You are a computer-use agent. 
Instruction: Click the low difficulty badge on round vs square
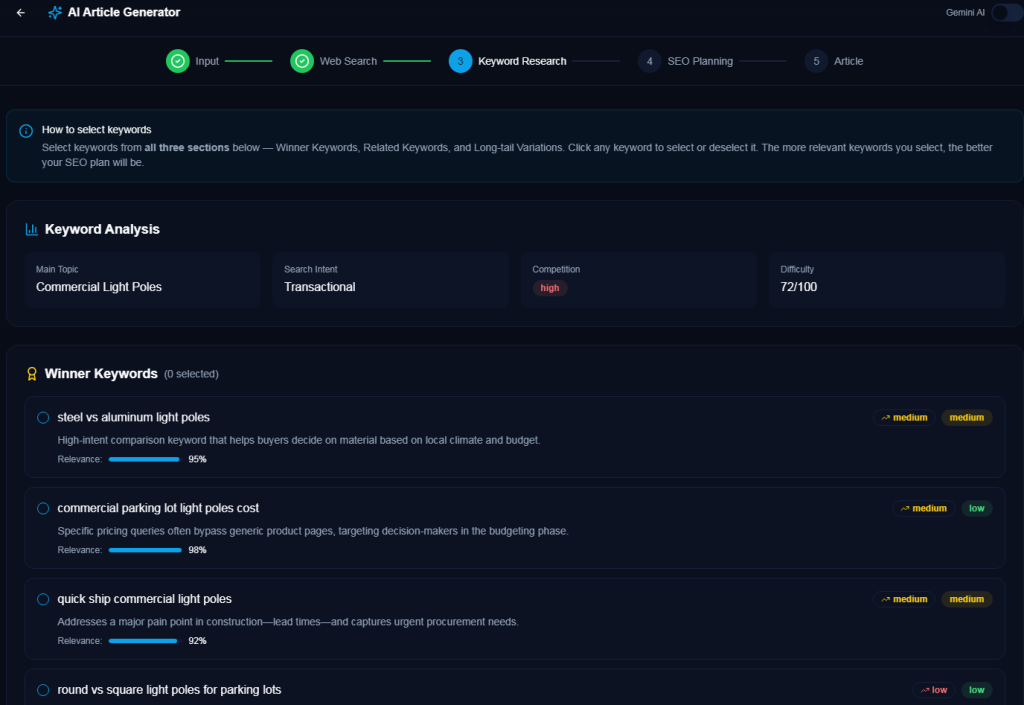click(976, 690)
